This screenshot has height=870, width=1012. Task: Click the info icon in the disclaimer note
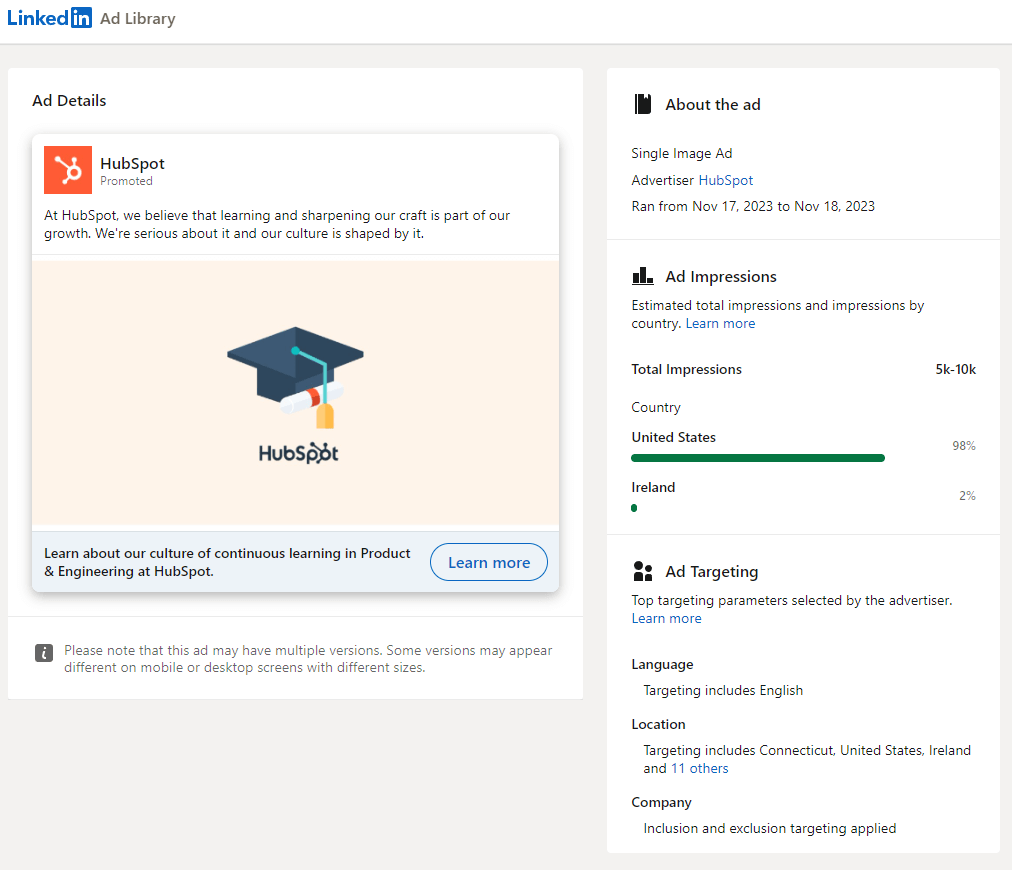click(x=44, y=652)
